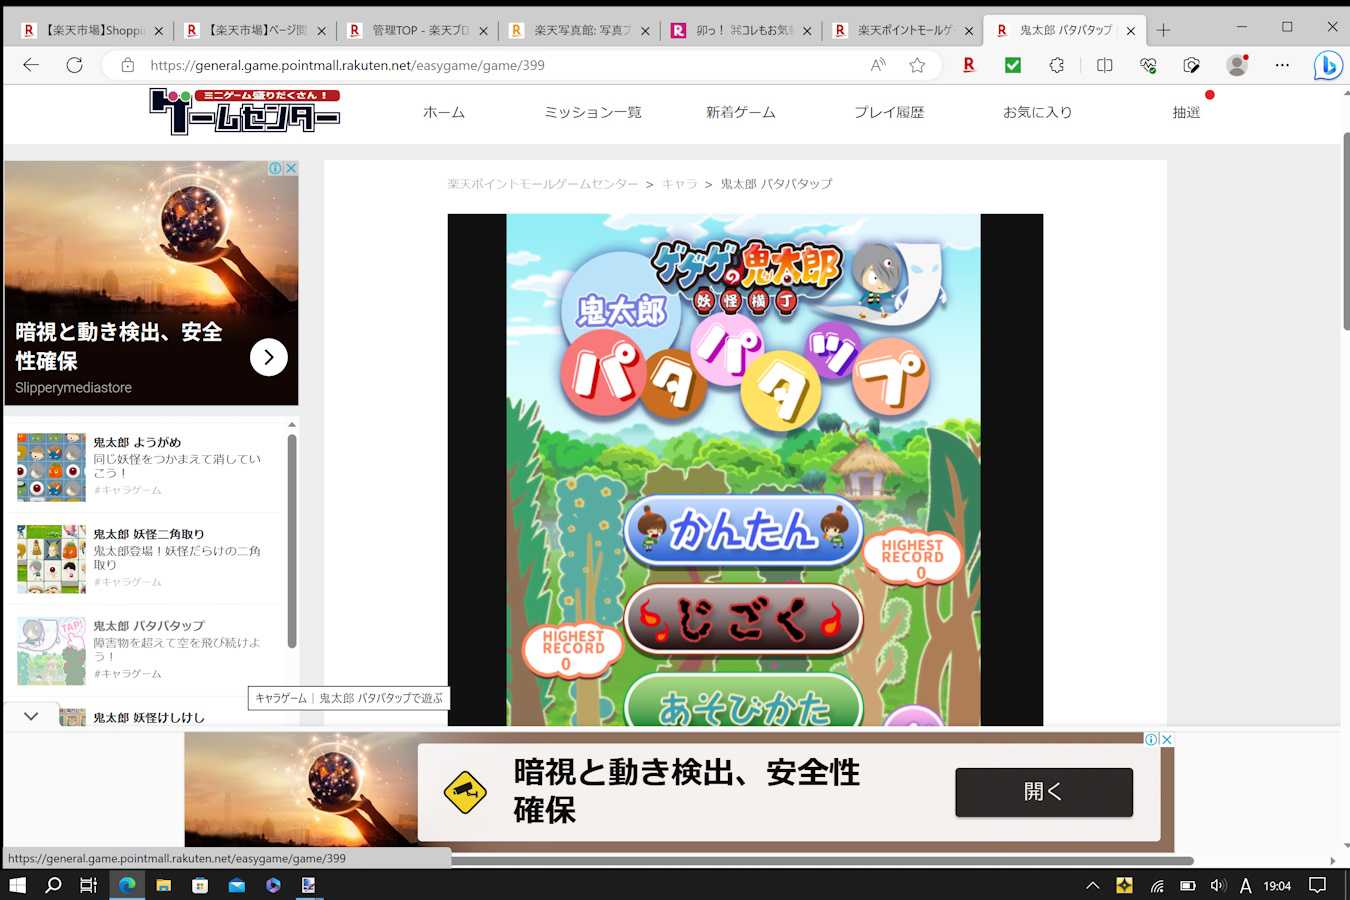Open the Bing Copilot sidebar
1350x900 pixels.
(1327, 66)
